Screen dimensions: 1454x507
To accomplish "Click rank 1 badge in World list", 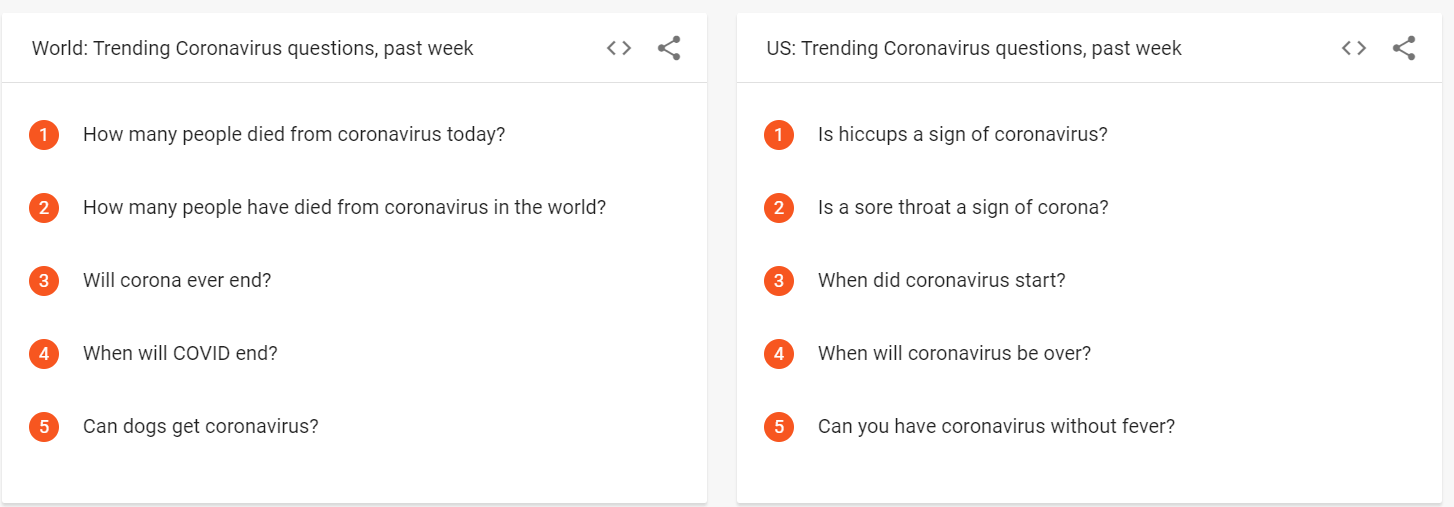I will 44,134.
